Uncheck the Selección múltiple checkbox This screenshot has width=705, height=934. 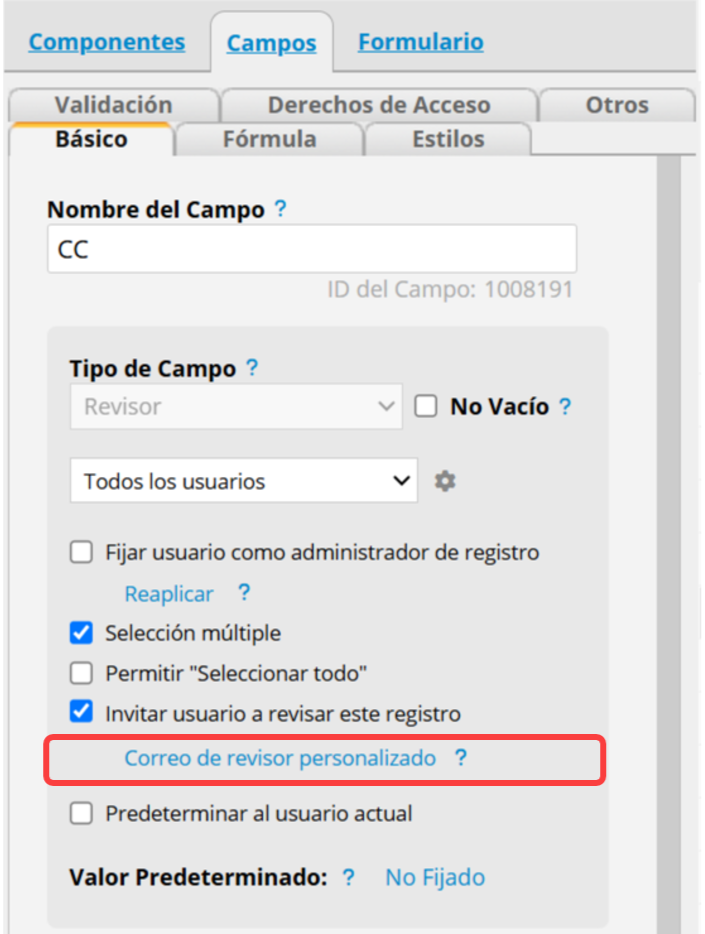click(81, 633)
